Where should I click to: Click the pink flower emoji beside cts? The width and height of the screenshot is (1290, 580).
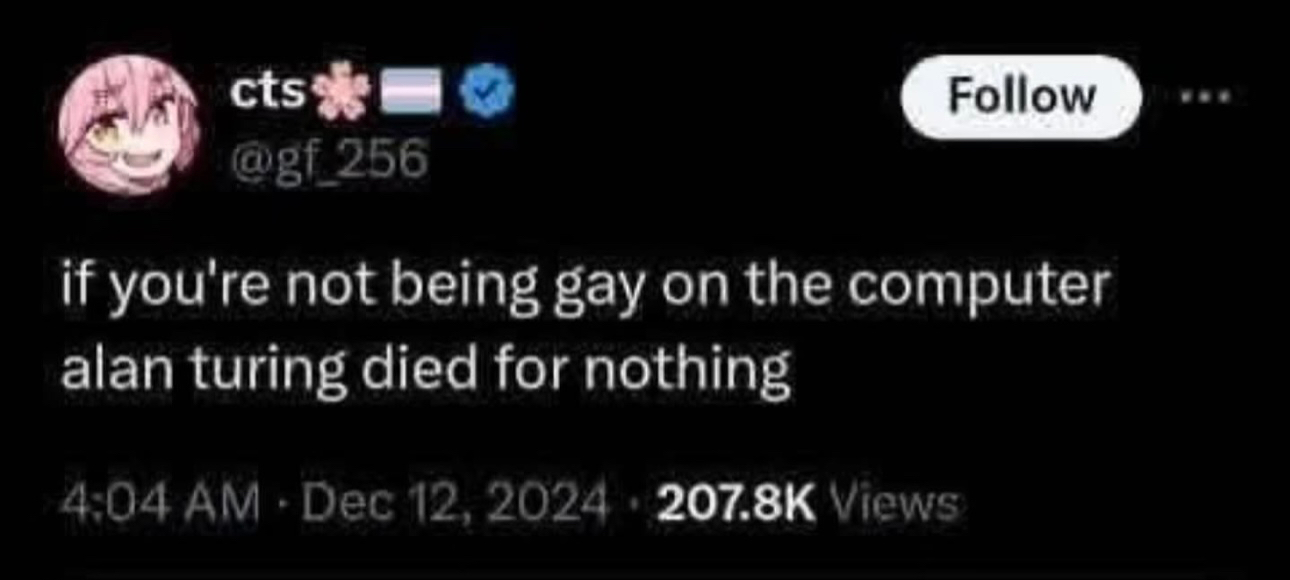333,94
